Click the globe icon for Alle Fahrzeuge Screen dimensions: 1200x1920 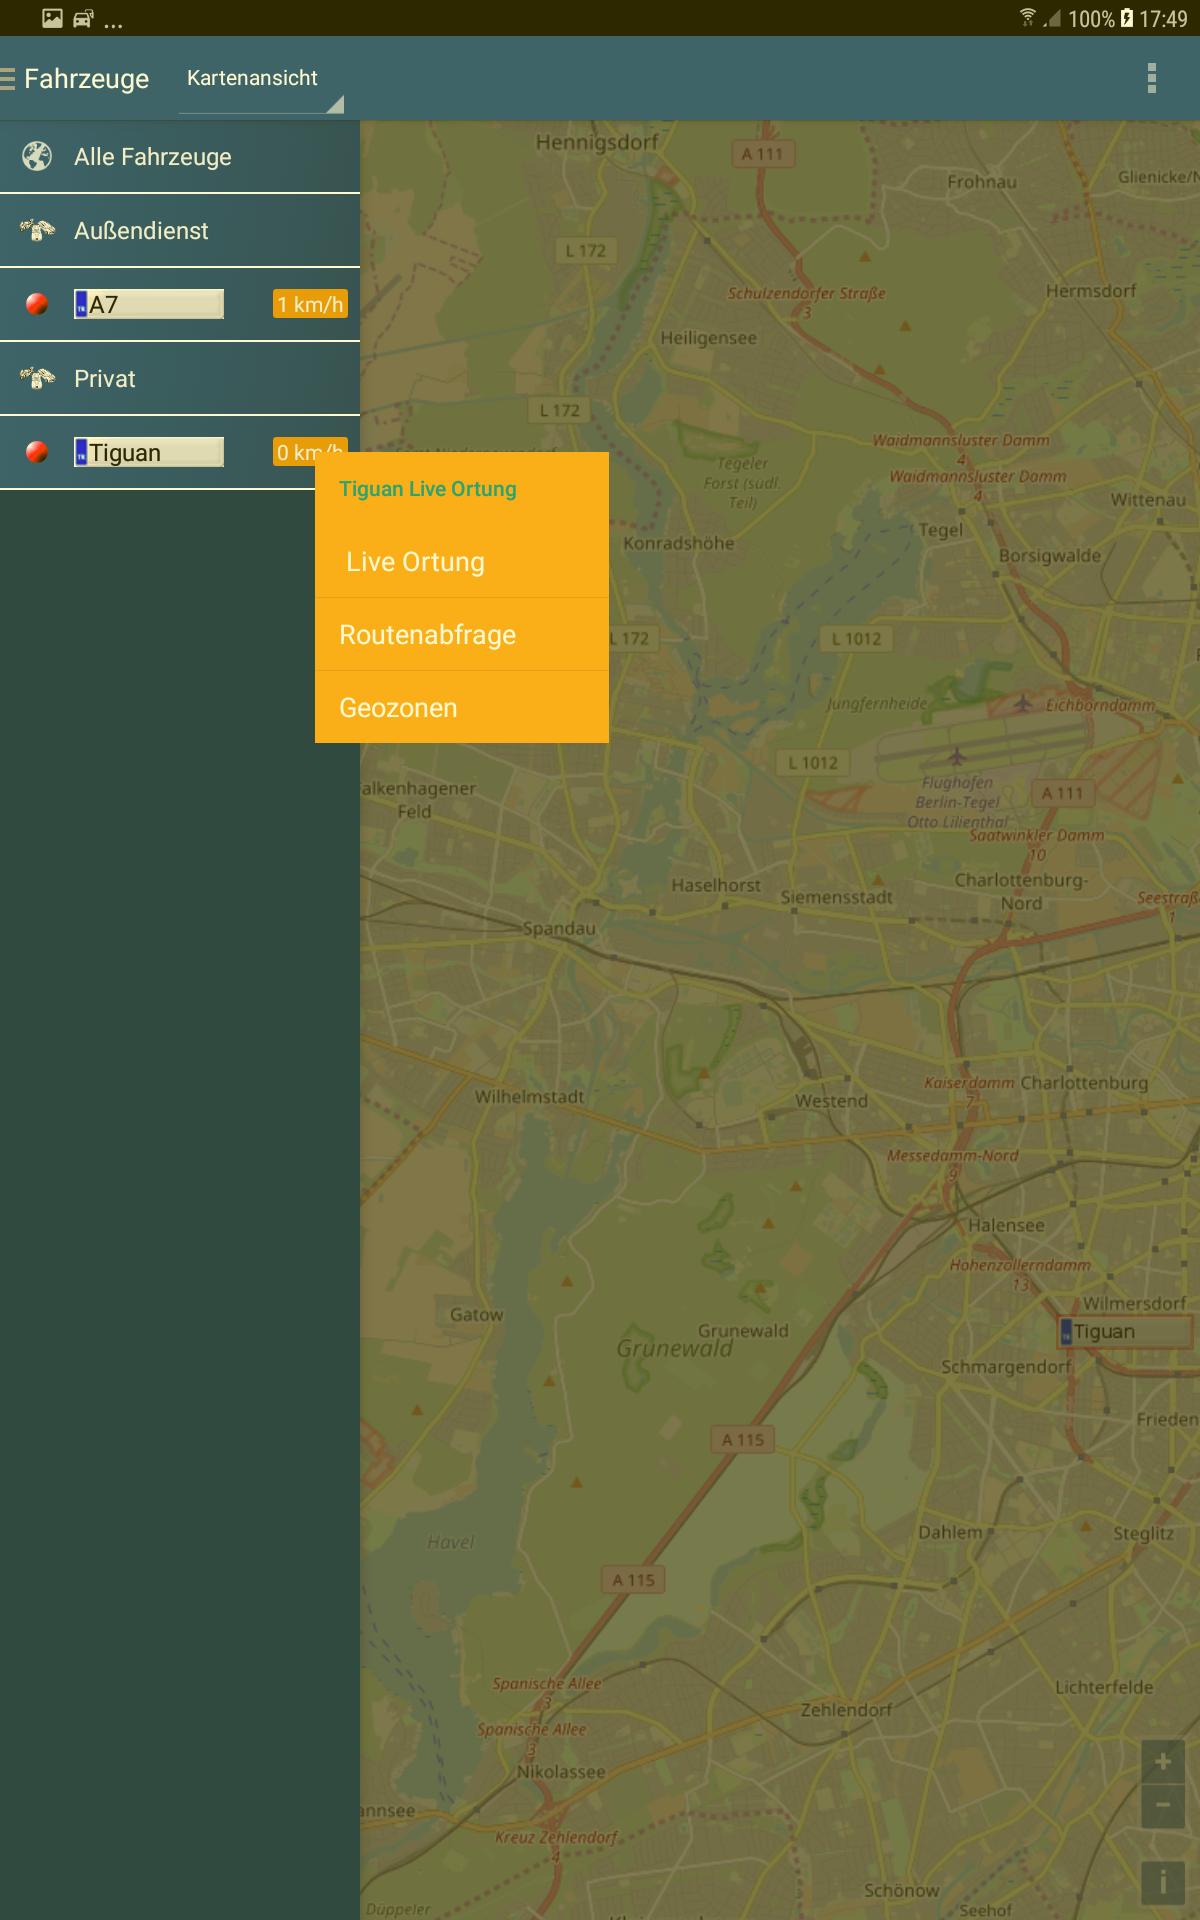click(x=37, y=157)
